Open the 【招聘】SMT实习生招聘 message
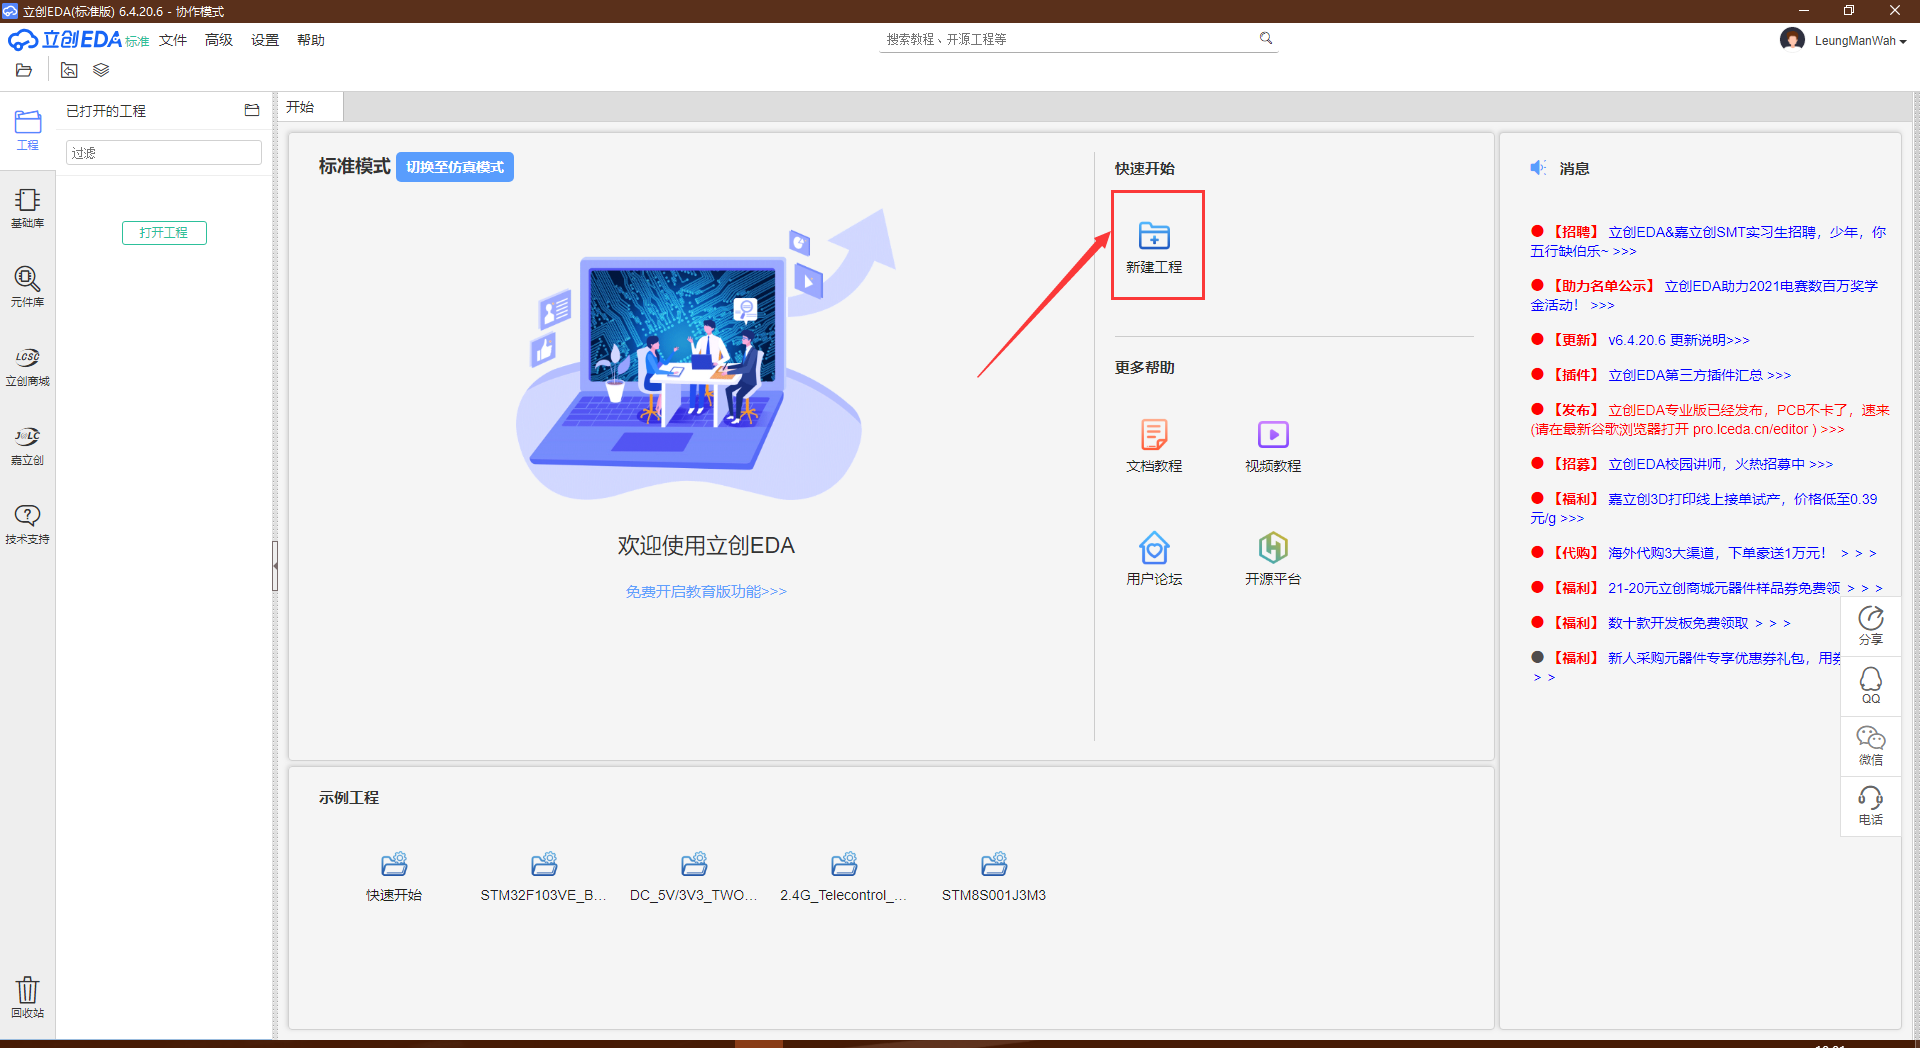1920x1048 pixels. [x=1708, y=241]
